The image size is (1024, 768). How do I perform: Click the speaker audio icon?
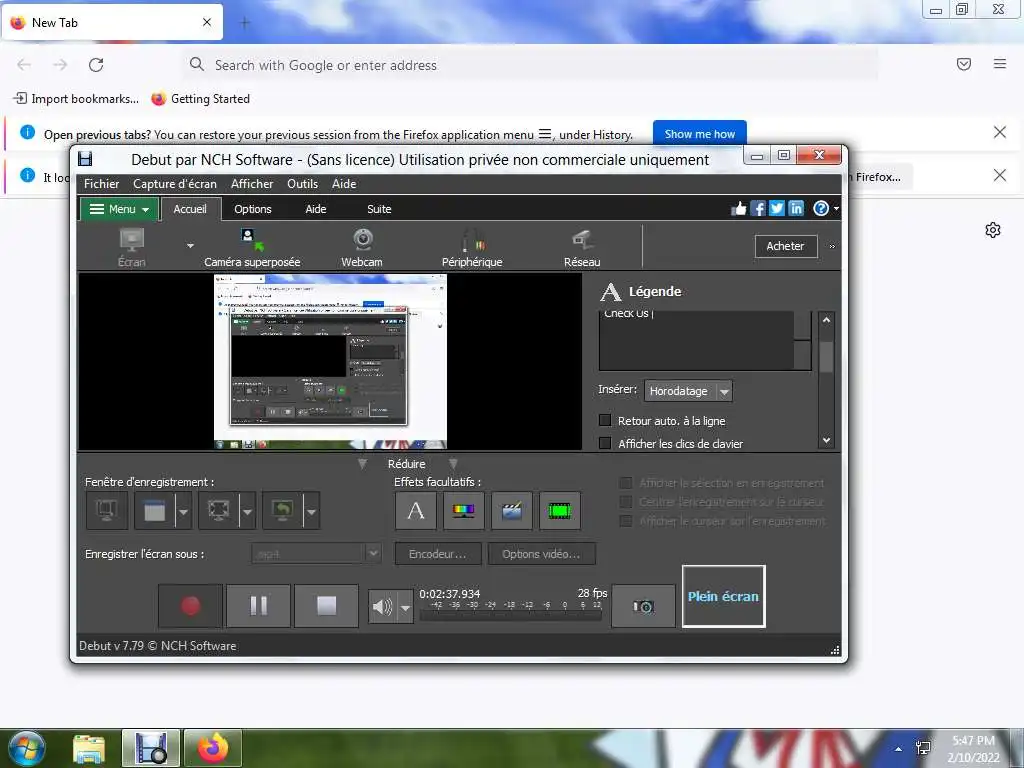tap(383, 607)
